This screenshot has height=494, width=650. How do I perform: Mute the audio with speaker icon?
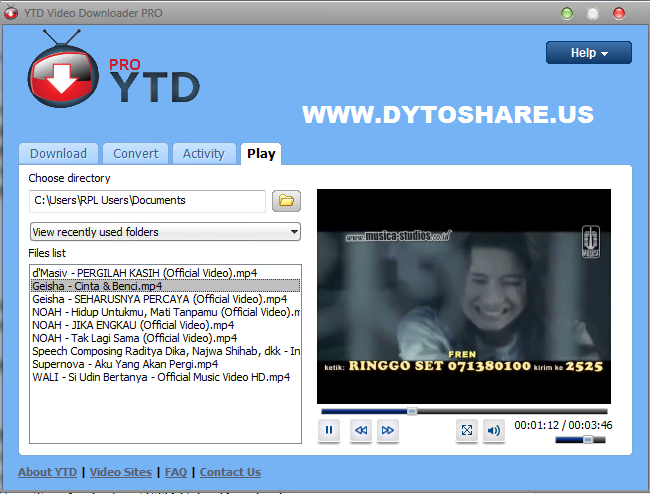pos(494,430)
